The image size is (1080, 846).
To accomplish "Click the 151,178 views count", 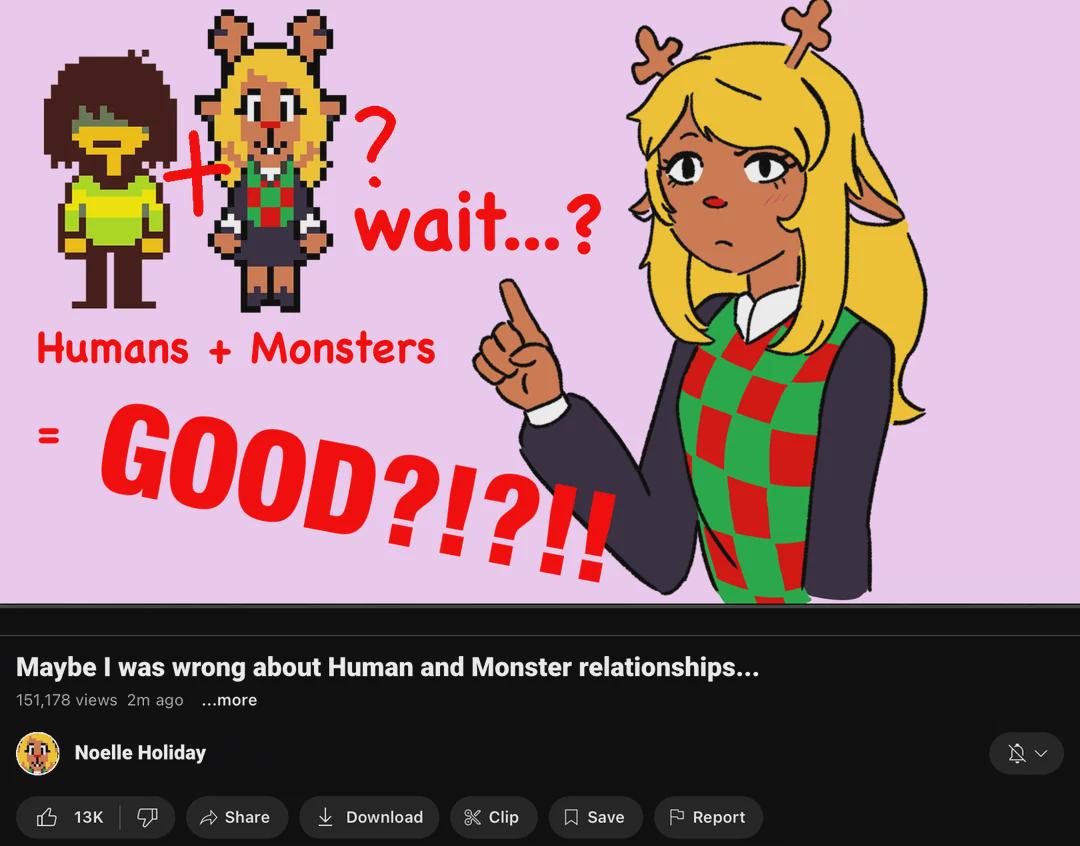I will tap(66, 700).
